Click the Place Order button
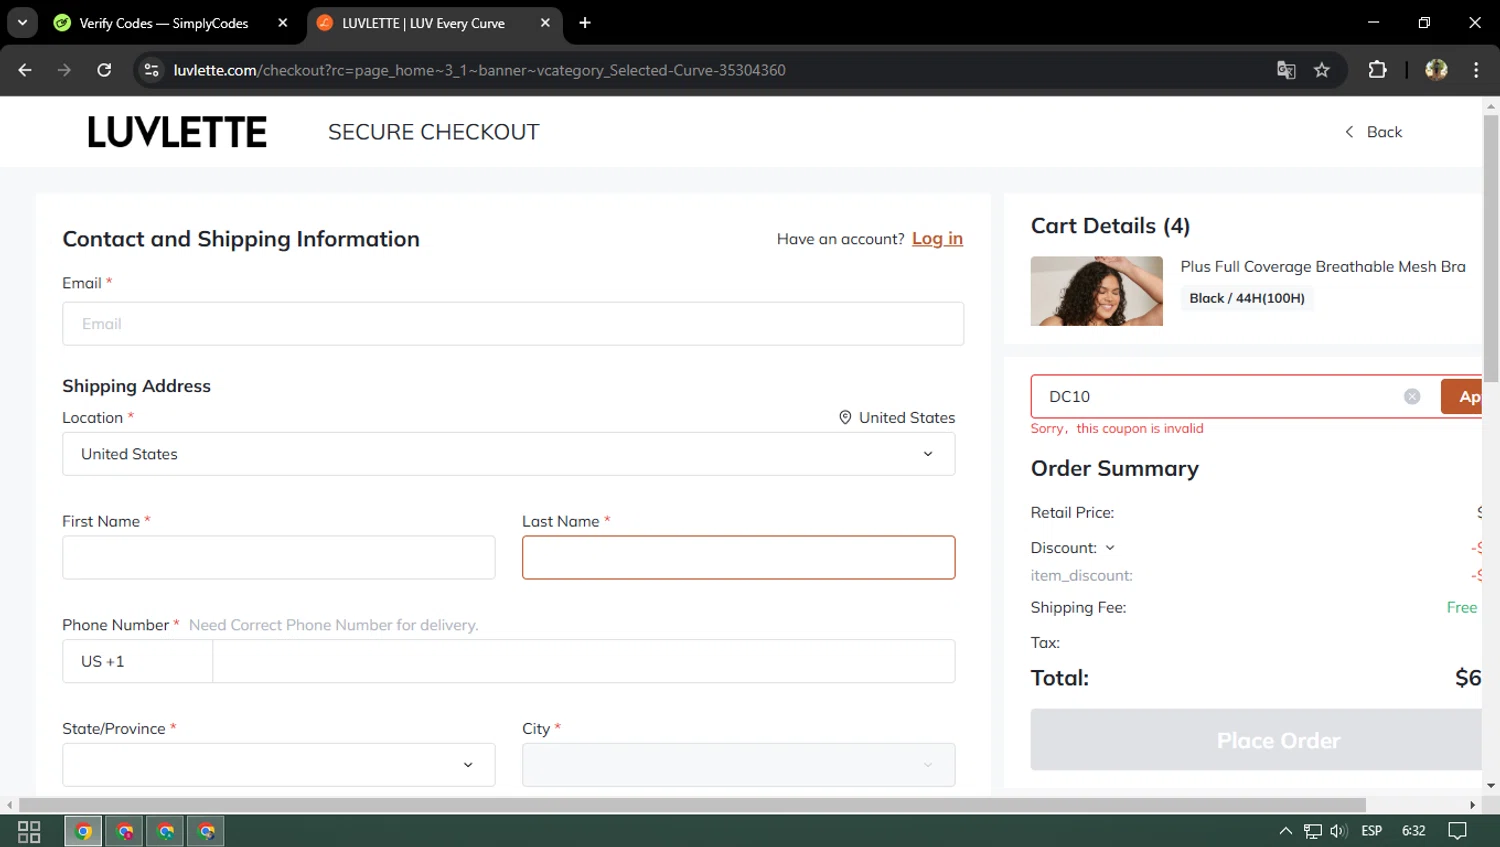The image size is (1500, 847). click(x=1257, y=740)
